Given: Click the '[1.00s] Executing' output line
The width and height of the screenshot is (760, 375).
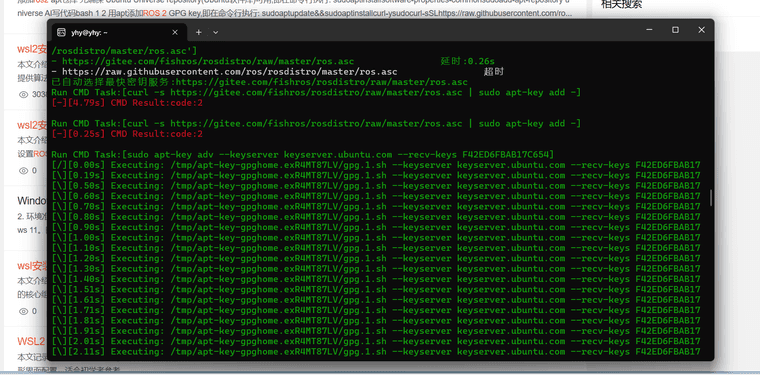Looking at the screenshot, I should (x=376, y=237).
